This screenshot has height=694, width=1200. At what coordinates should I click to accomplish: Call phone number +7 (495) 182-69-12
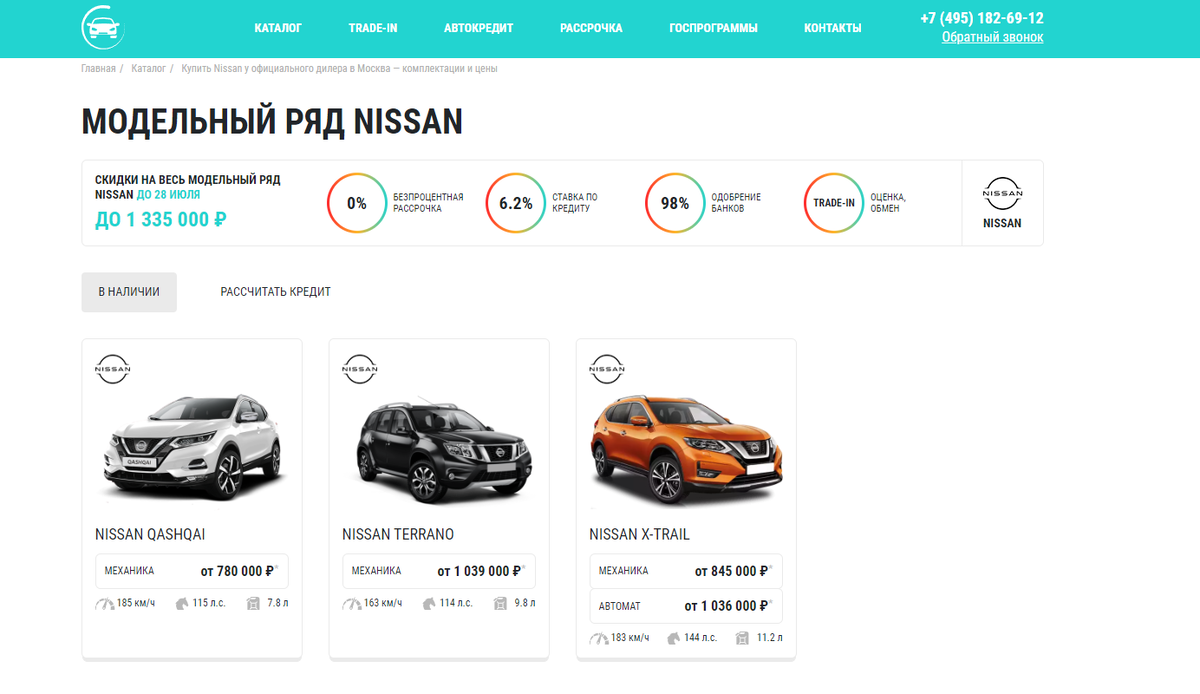click(x=982, y=18)
